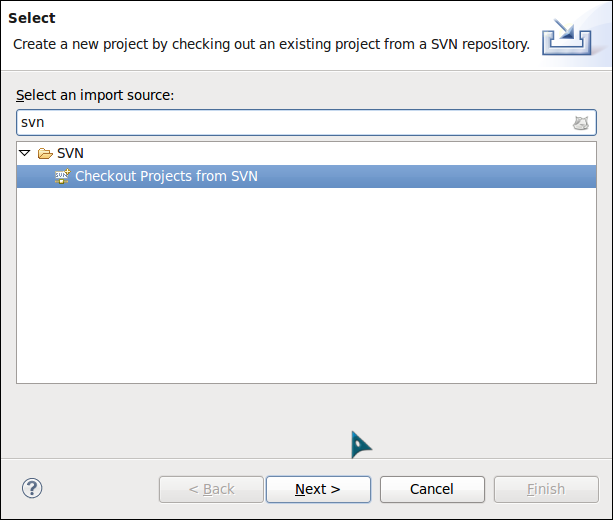Click the grayed-out Back button
Screen dimensions: 613x520
[211, 489]
